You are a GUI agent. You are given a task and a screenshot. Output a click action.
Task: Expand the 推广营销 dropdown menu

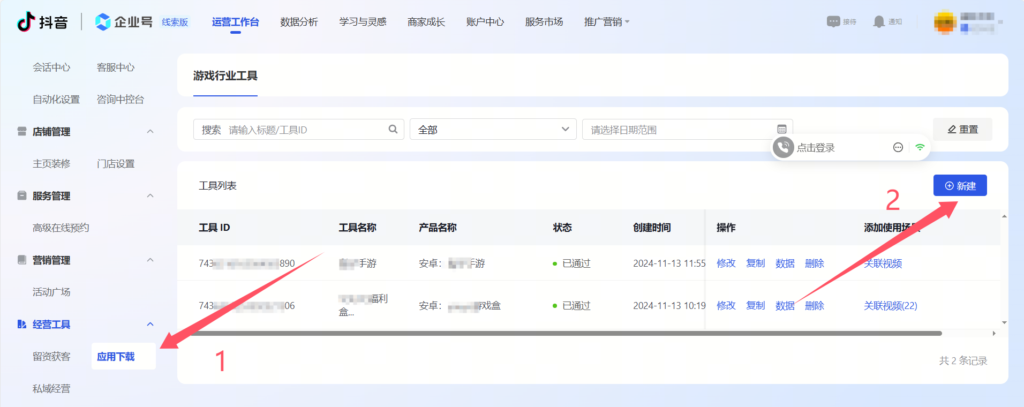[x=607, y=22]
